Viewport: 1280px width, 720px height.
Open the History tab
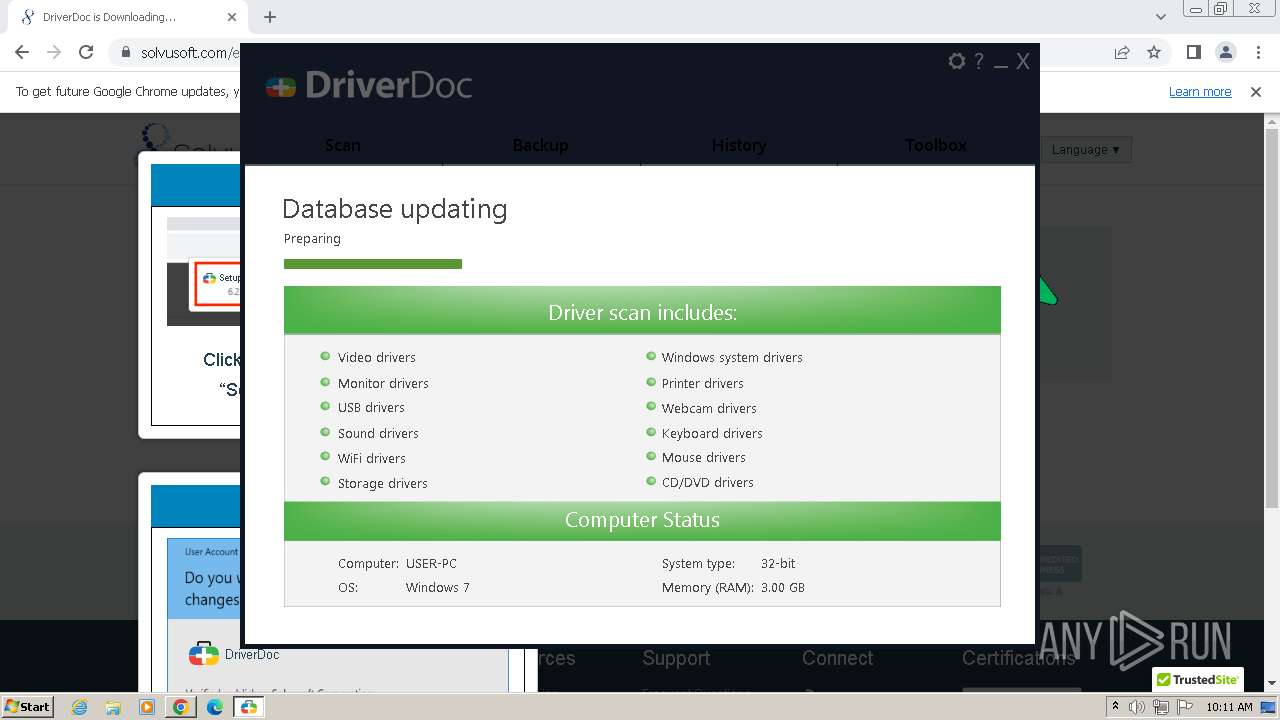tap(738, 145)
